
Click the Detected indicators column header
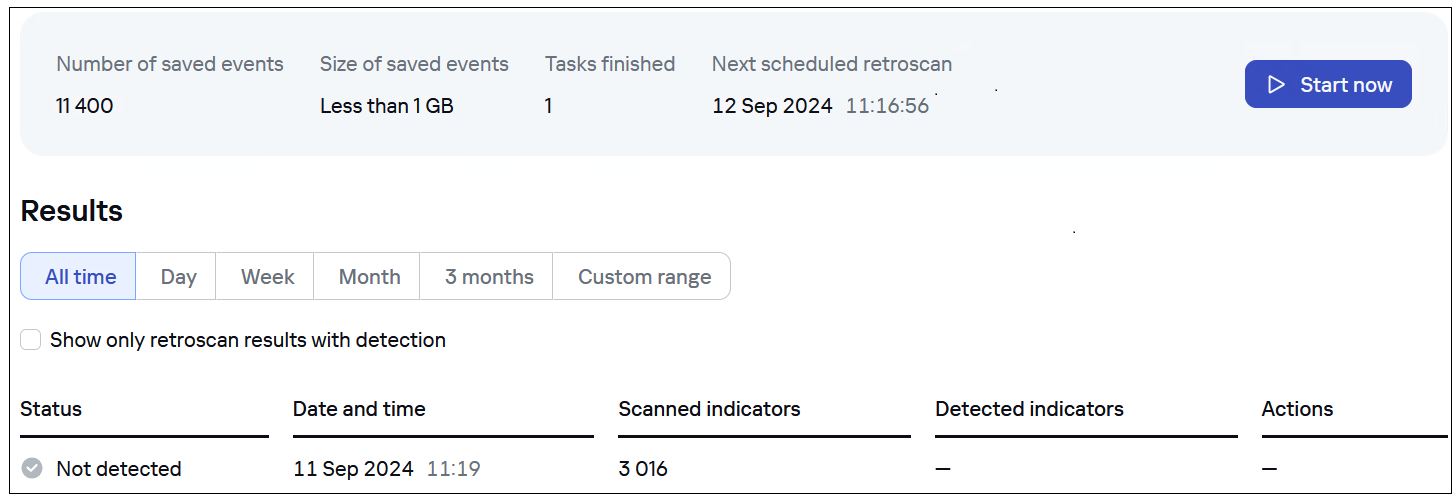1029,409
